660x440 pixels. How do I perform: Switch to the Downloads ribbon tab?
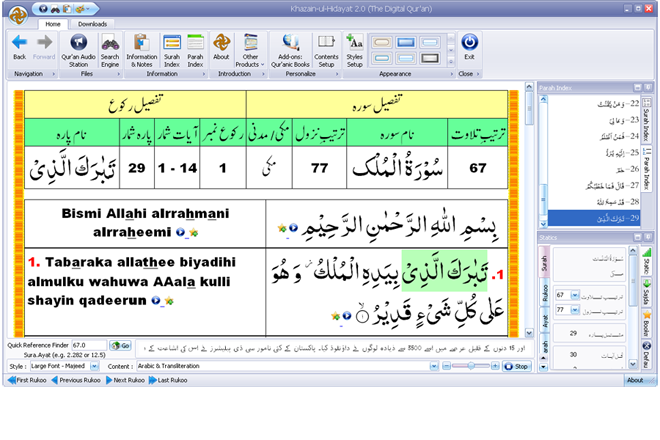[x=92, y=24]
